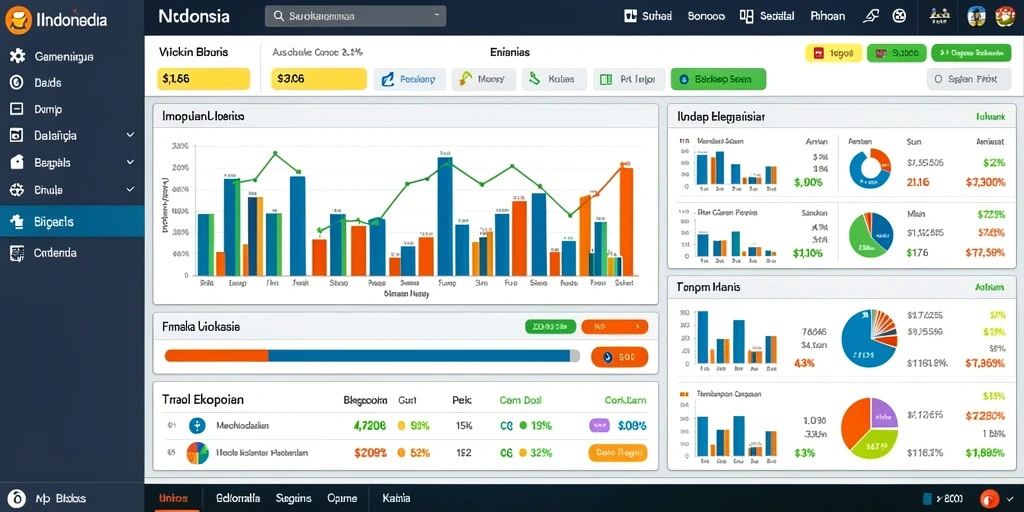
Task: Click the Fonainy filter button
Action: pos(410,79)
